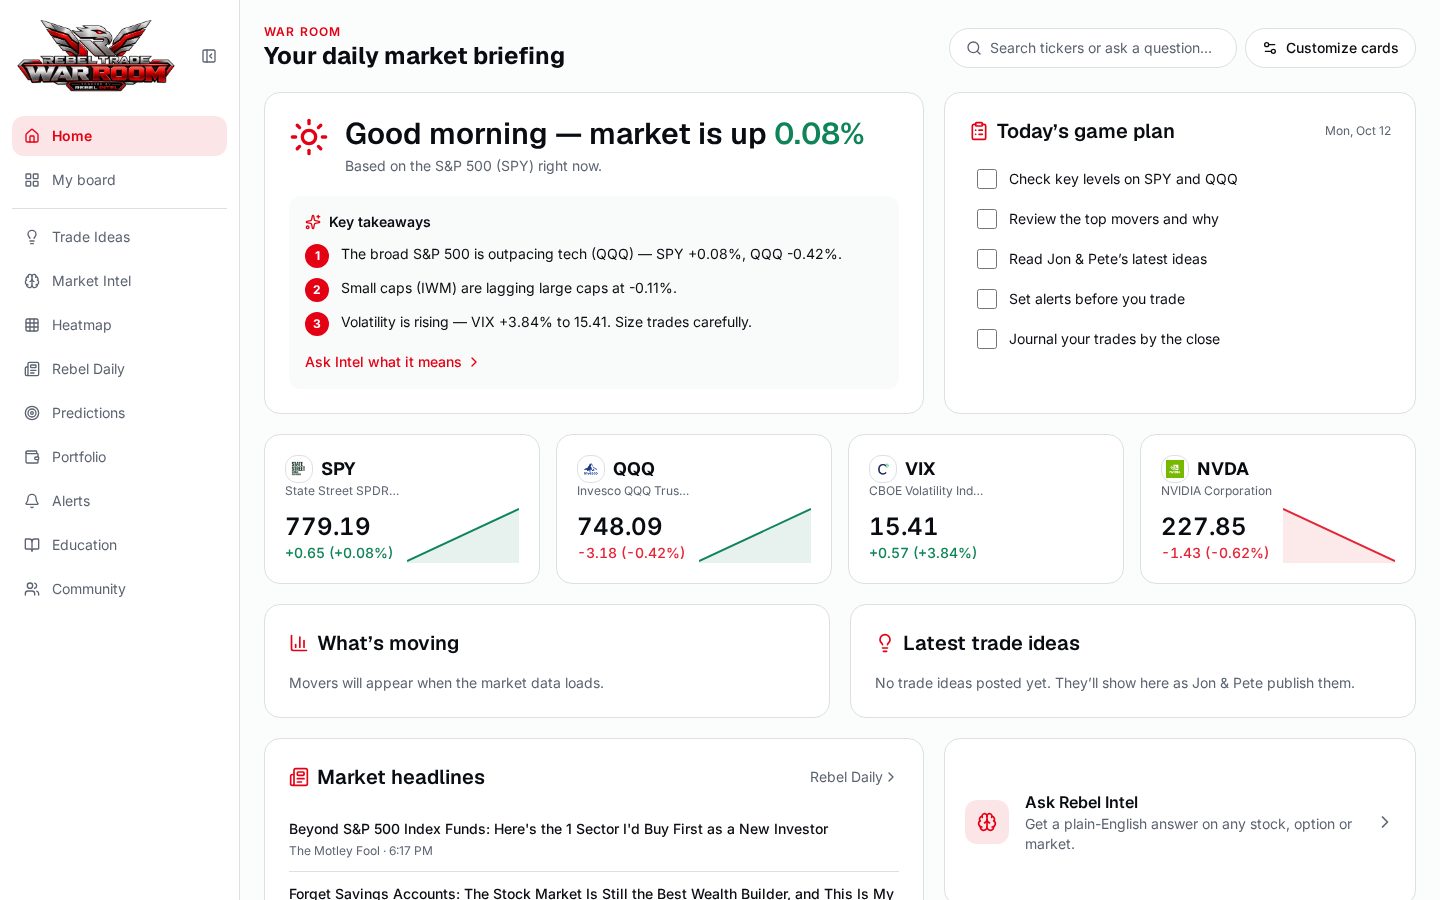Viewport: 1440px width, 900px height.
Task: Check 'Check key levels on SPY and QQQ'
Action: pyautogui.click(x=987, y=179)
